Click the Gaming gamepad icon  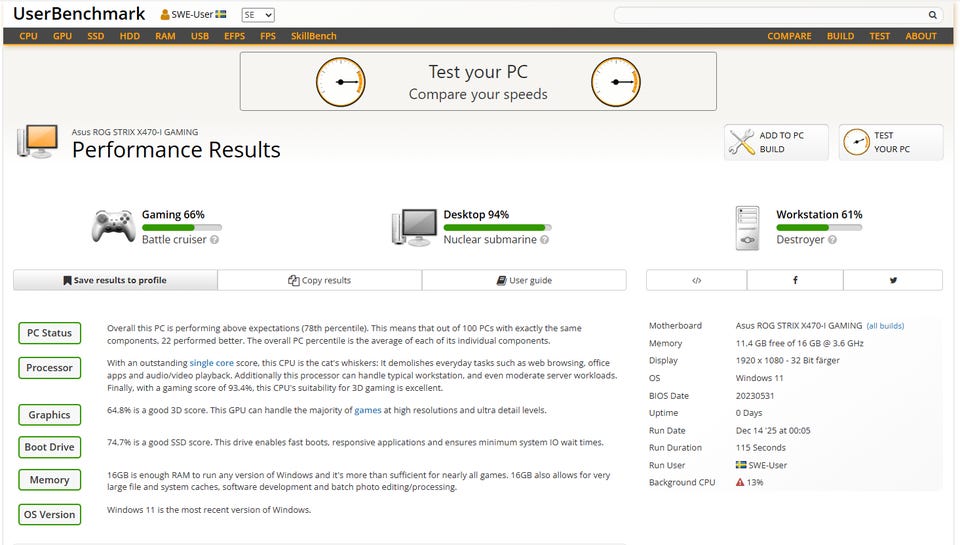click(x=113, y=227)
